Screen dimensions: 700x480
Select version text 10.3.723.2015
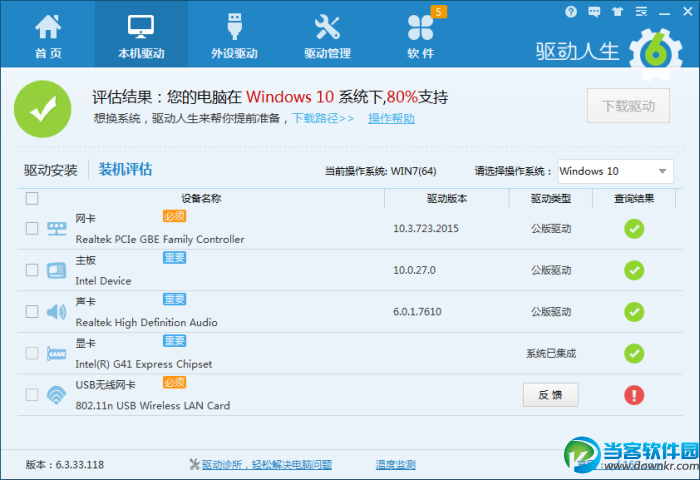(x=426, y=229)
